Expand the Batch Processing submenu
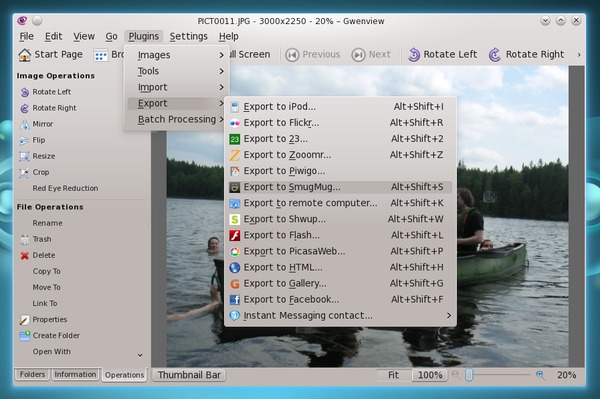Viewport: 600px width, 399px height. [x=177, y=119]
